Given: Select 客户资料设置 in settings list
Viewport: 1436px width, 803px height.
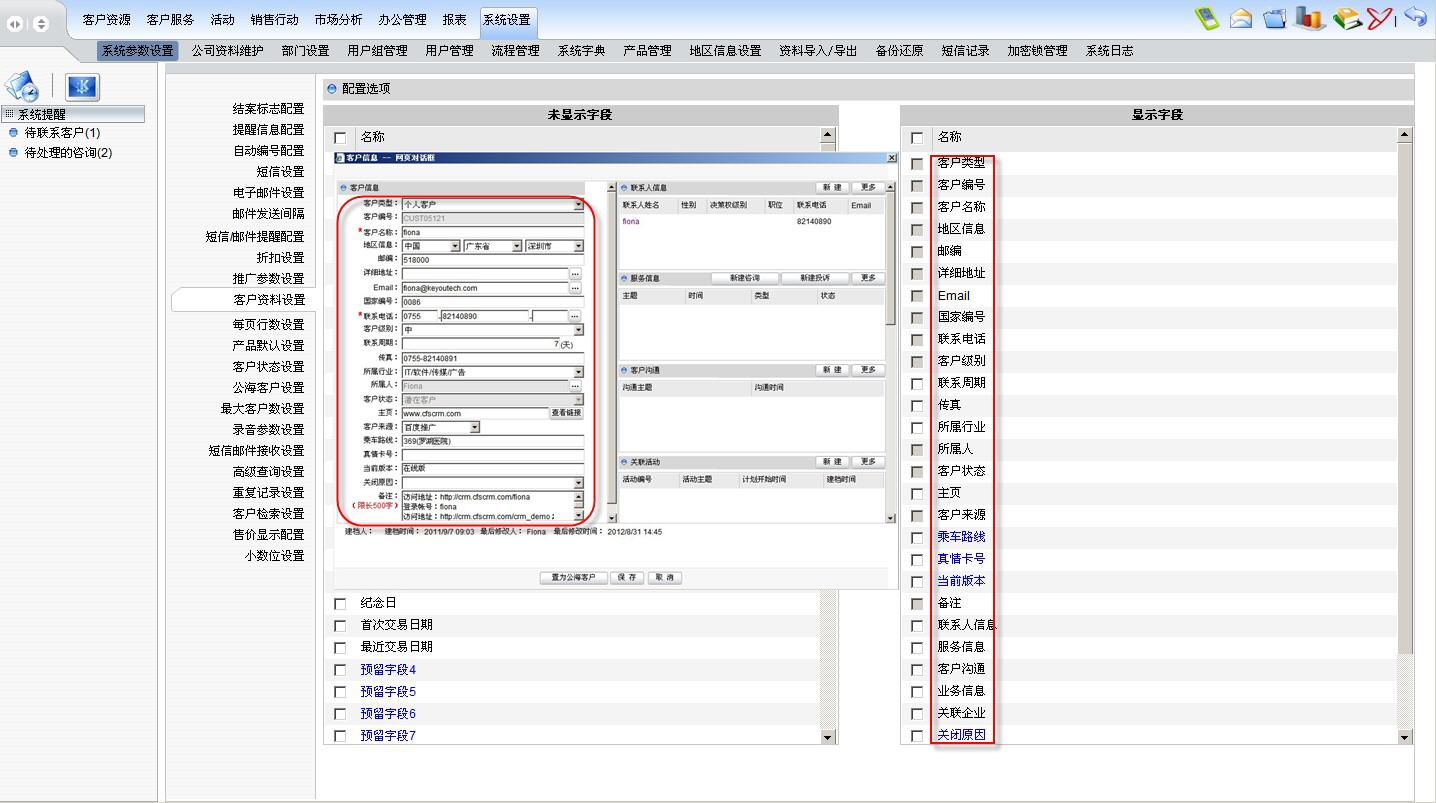Looking at the screenshot, I should (x=268, y=300).
